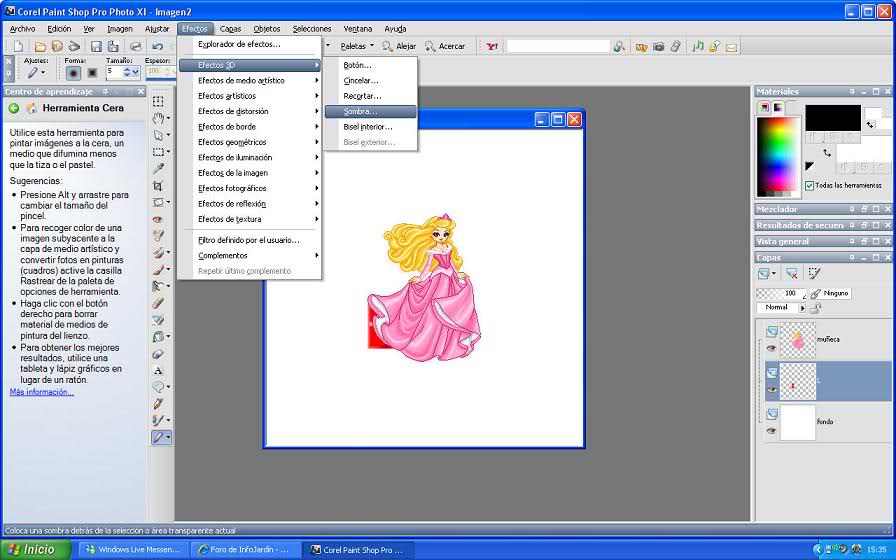This screenshot has height=560, width=896.
Task: Click the layer opacity 100 slider
Action: pyautogui.click(x=781, y=294)
